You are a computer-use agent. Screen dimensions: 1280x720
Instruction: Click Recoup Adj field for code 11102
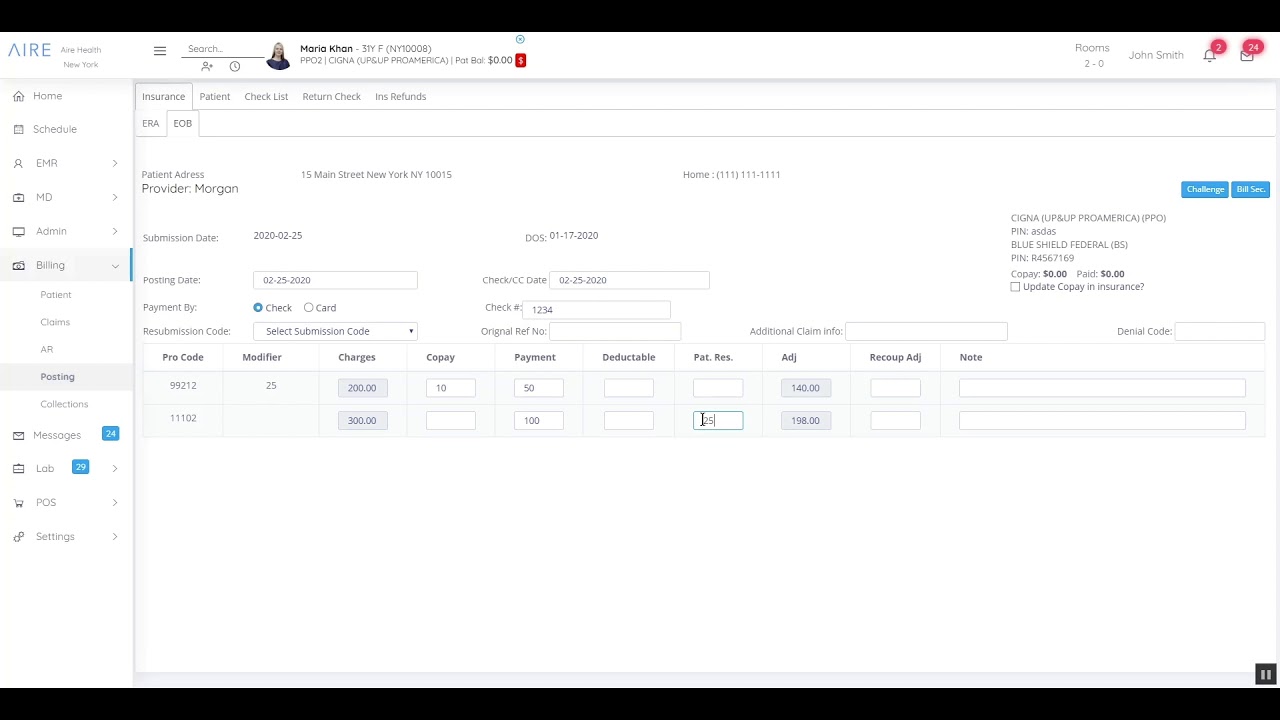(895, 420)
